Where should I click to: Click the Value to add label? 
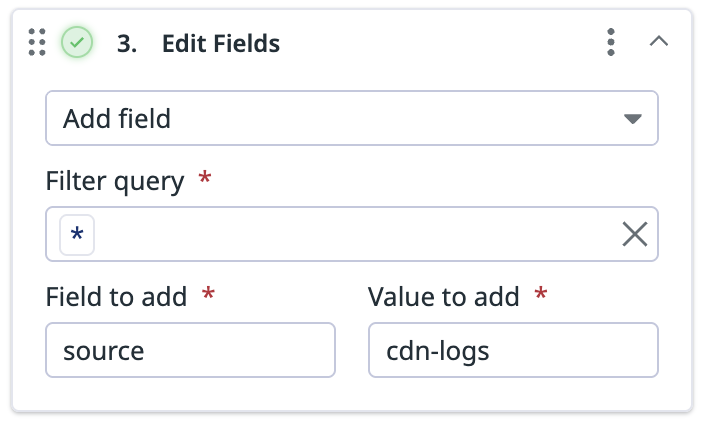tap(444, 297)
